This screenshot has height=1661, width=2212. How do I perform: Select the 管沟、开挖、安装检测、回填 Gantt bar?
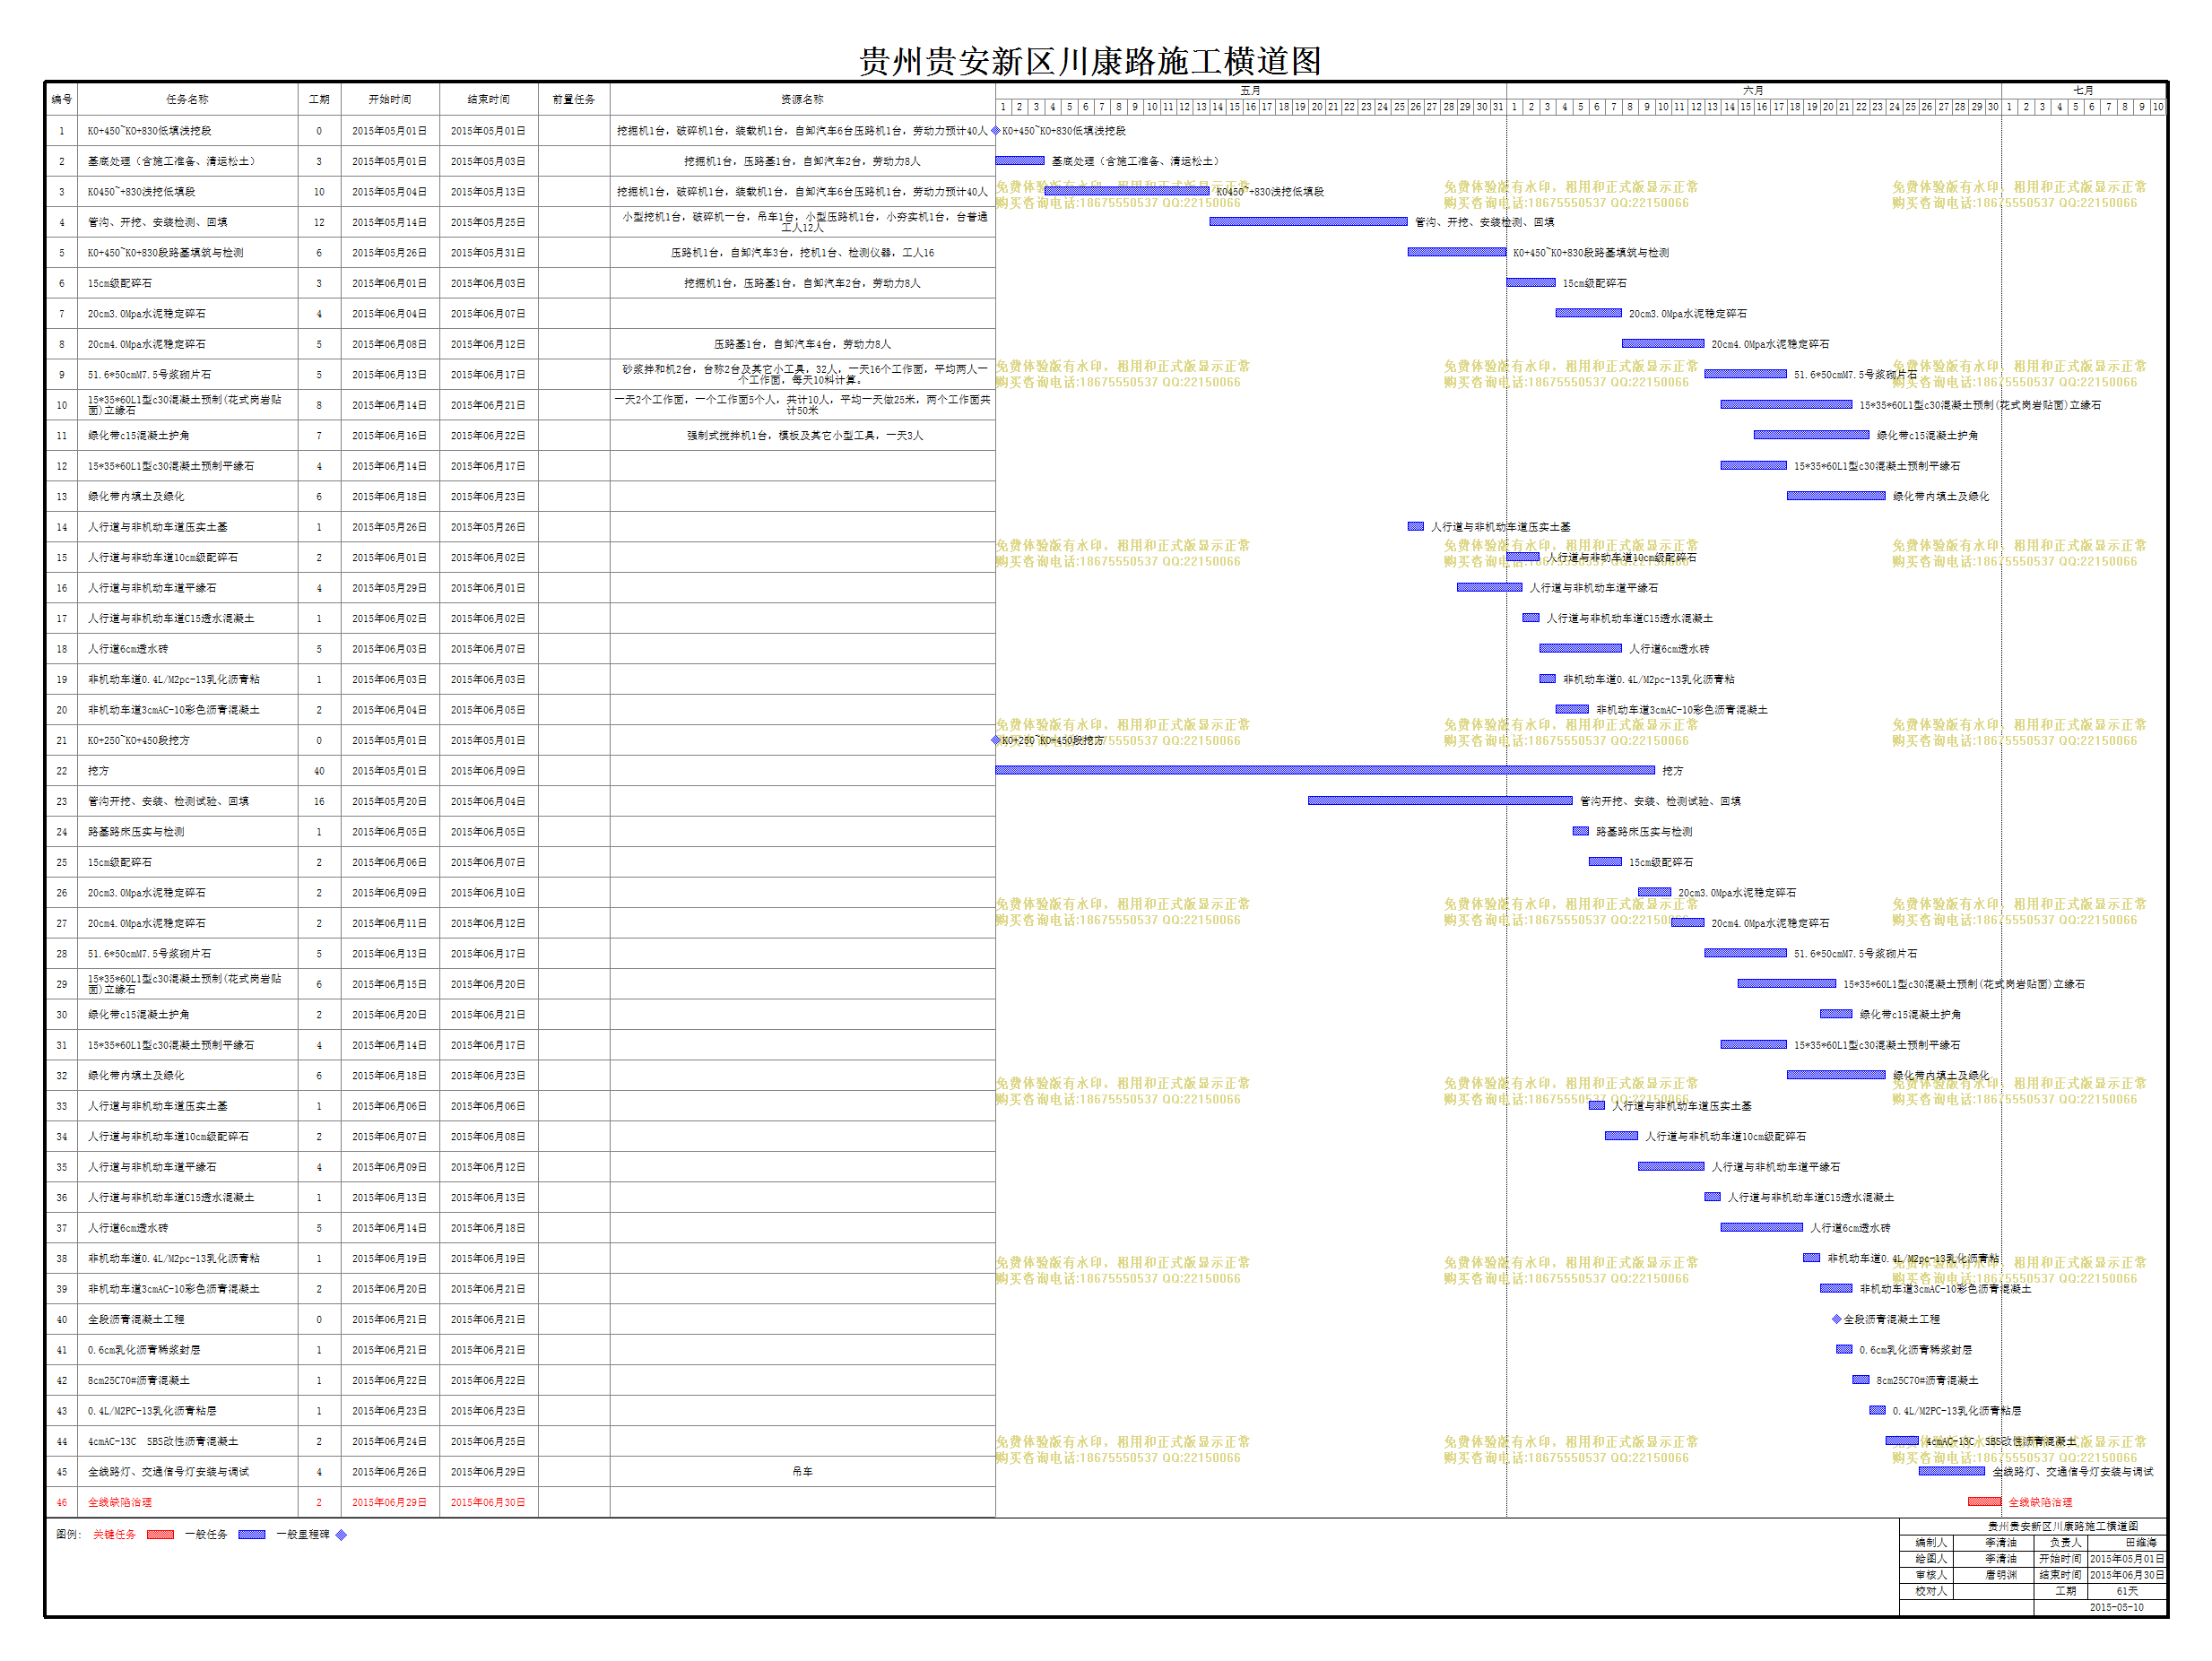coord(1309,222)
